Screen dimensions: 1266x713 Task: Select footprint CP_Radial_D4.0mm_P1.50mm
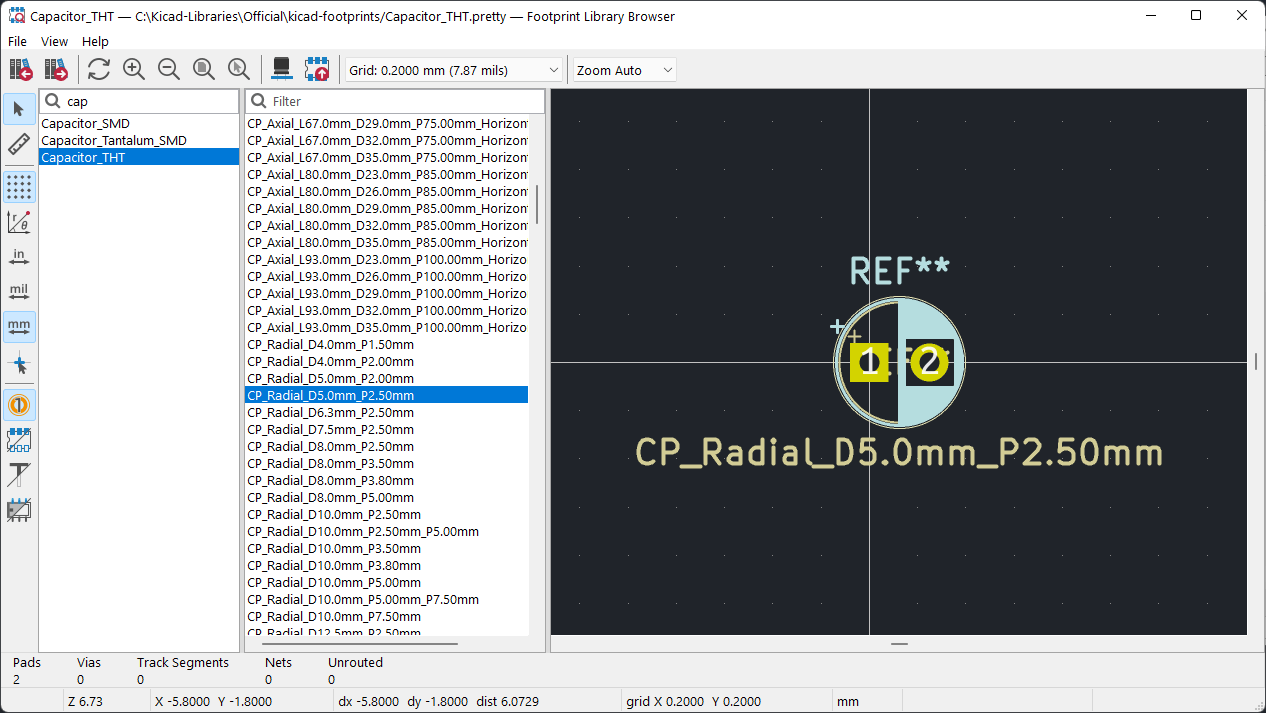[x=387, y=345]
